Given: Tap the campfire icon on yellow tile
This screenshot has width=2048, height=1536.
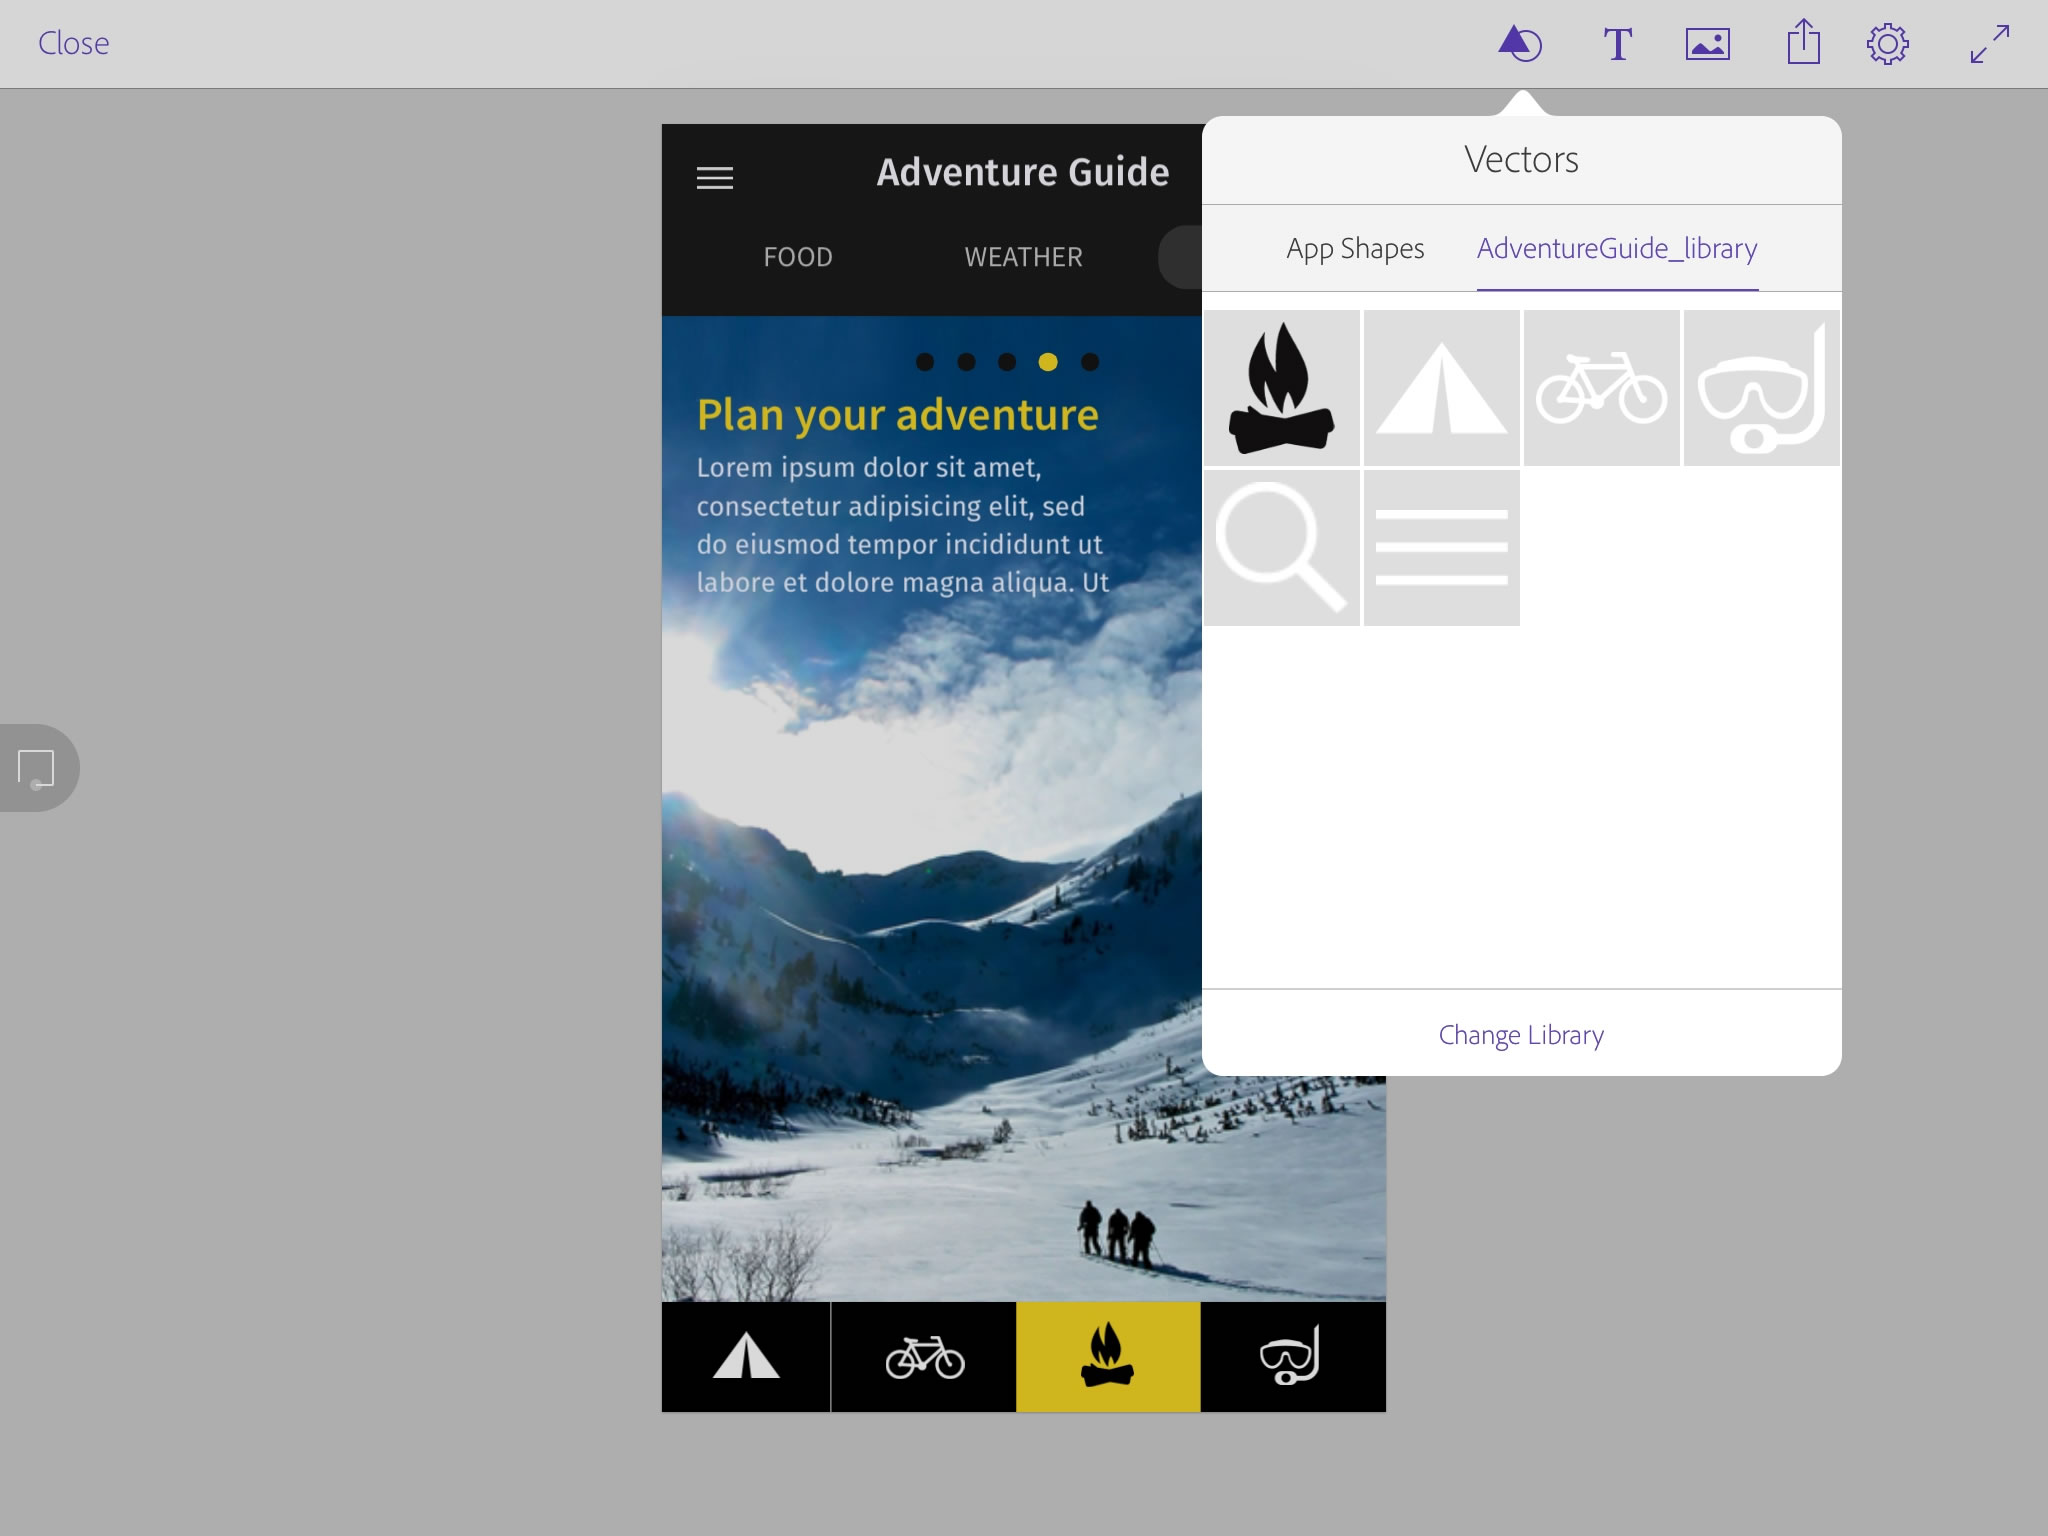Looking at the screenshot, I should tap(1108, 1357).
